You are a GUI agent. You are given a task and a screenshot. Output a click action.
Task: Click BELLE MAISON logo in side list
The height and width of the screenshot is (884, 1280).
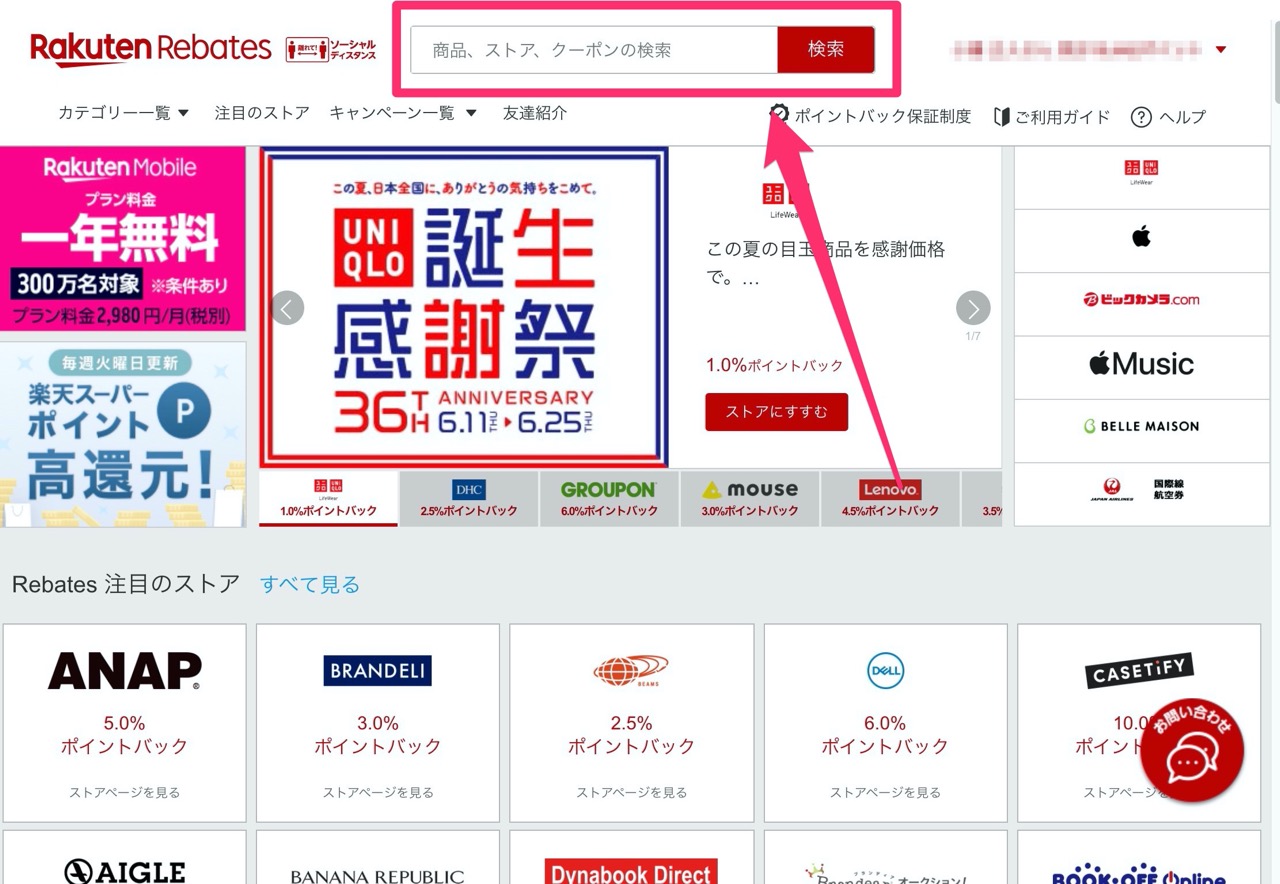[1141, 426]
